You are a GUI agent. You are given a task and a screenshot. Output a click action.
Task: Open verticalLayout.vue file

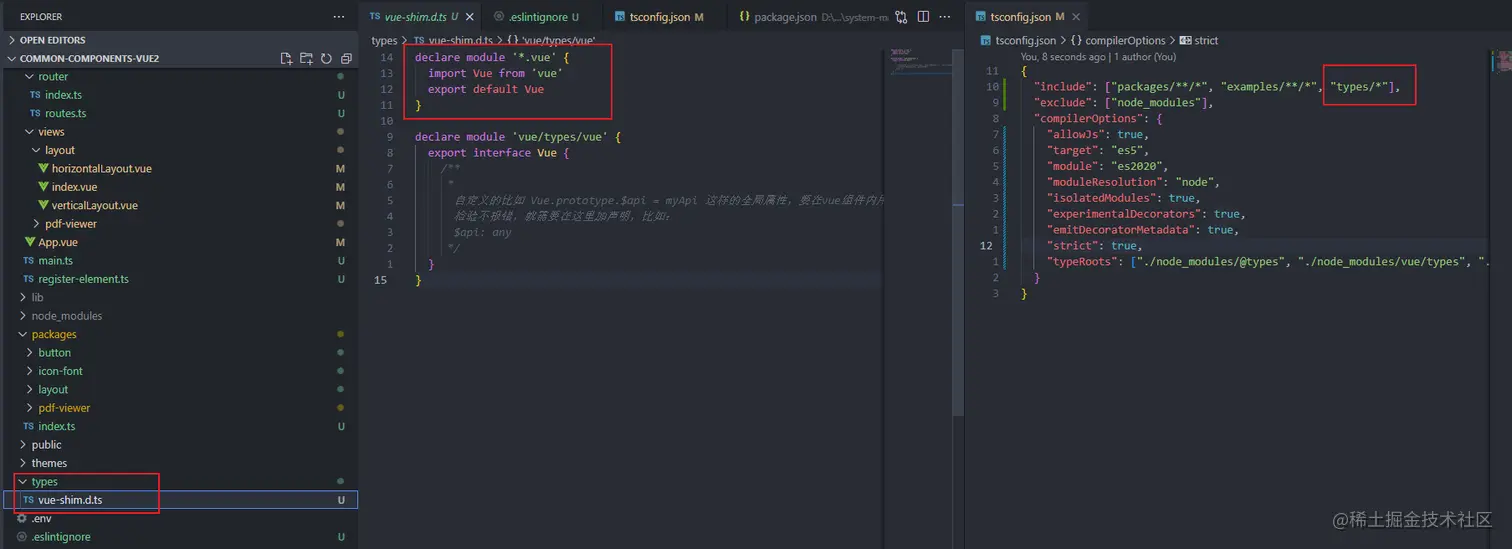[95, 205]
